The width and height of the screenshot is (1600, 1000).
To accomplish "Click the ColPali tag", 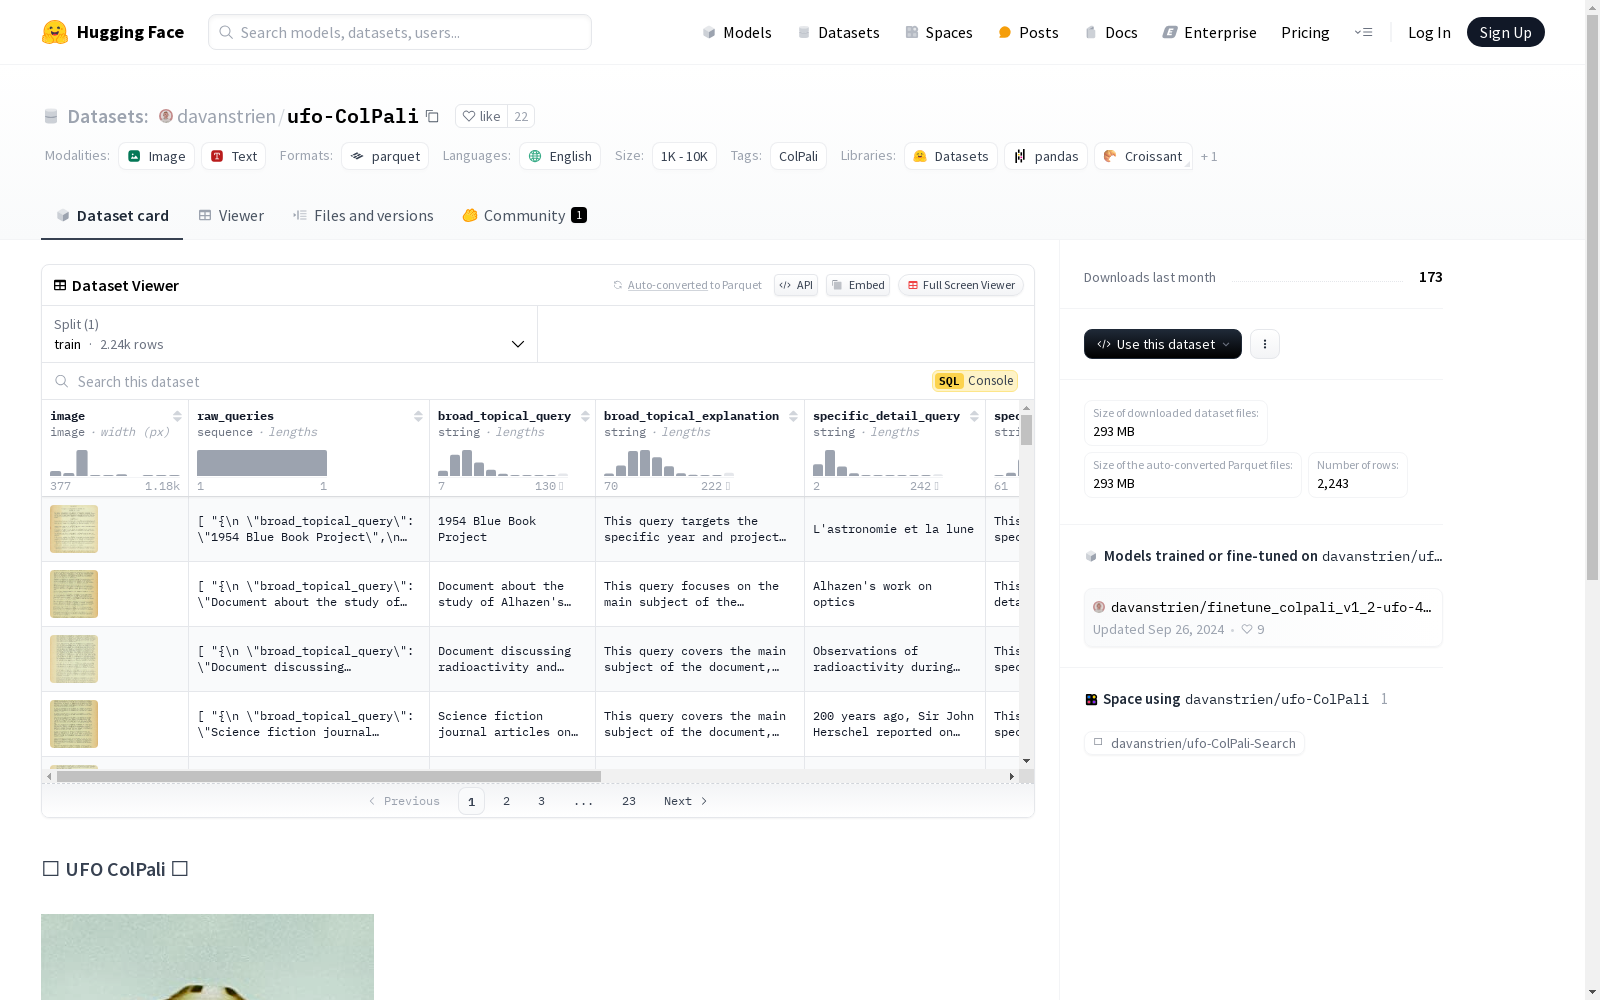I will 798,156.
